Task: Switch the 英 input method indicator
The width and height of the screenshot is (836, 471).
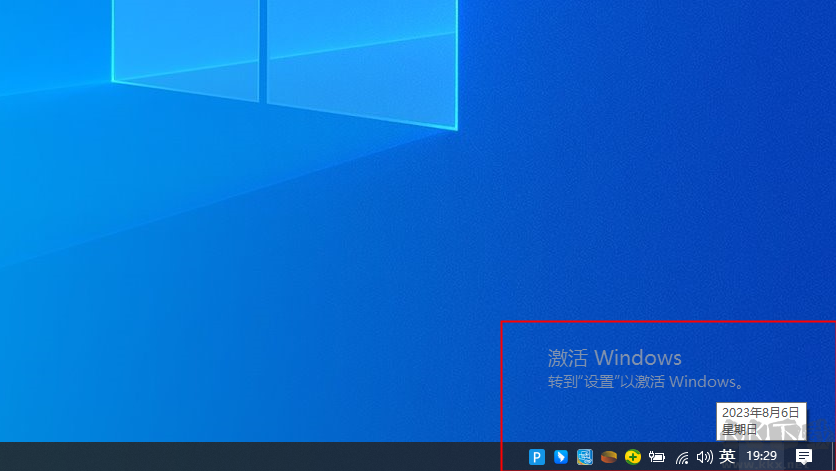Action: coord(727,456)
